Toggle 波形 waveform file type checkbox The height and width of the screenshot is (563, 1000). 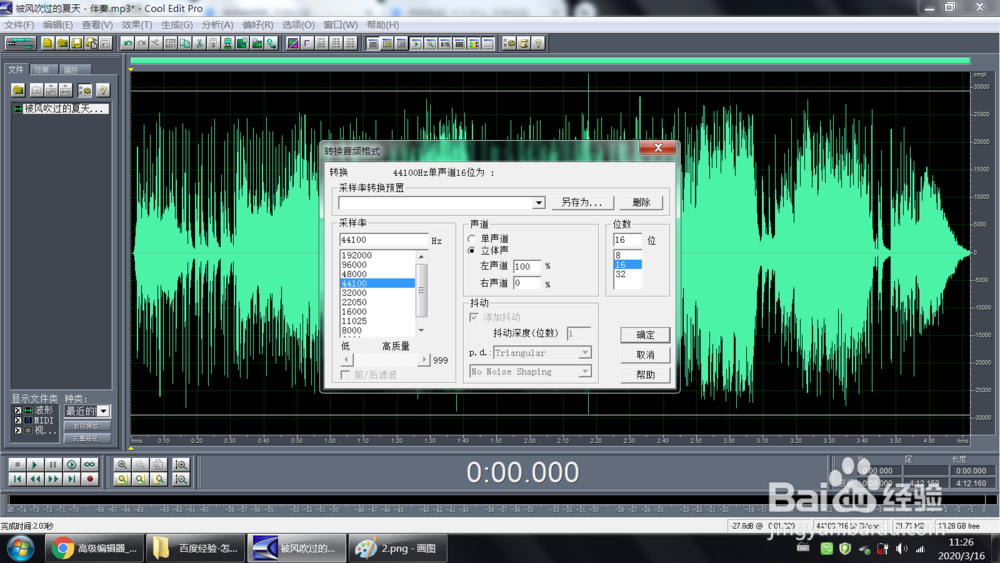18,411
